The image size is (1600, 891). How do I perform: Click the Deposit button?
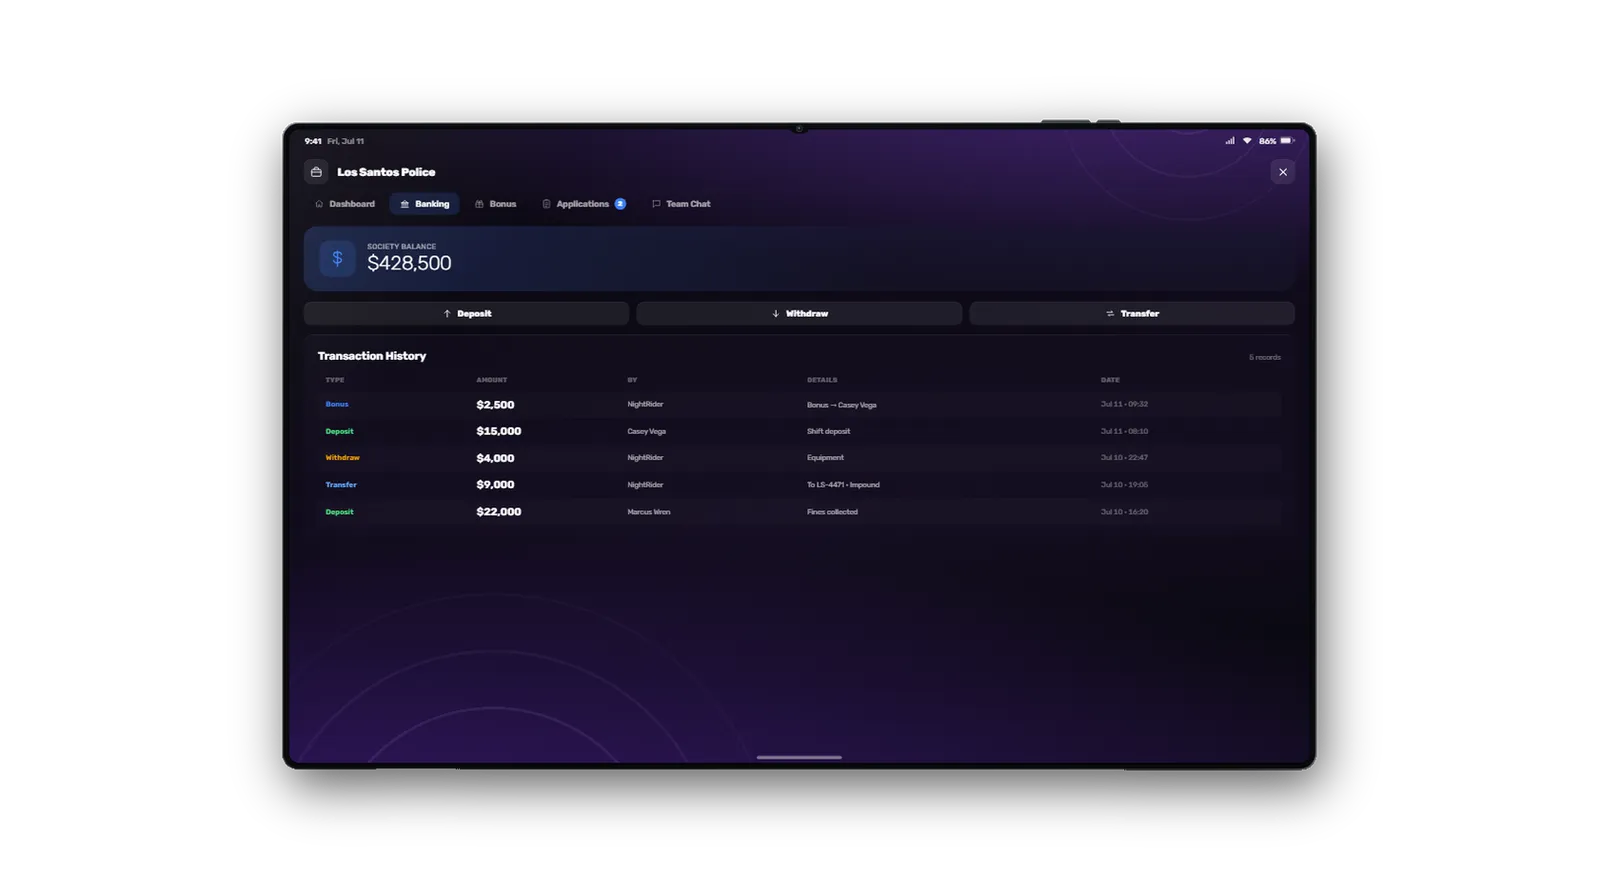(x=467, y=314)
